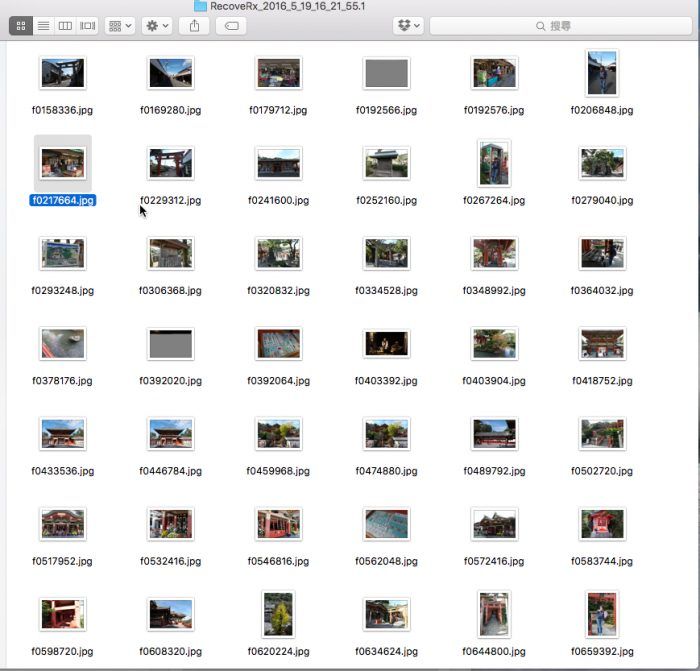Click the file name label f0392020.jpg
The width and height of the screenshot is (700, 671).
[171, 381]
